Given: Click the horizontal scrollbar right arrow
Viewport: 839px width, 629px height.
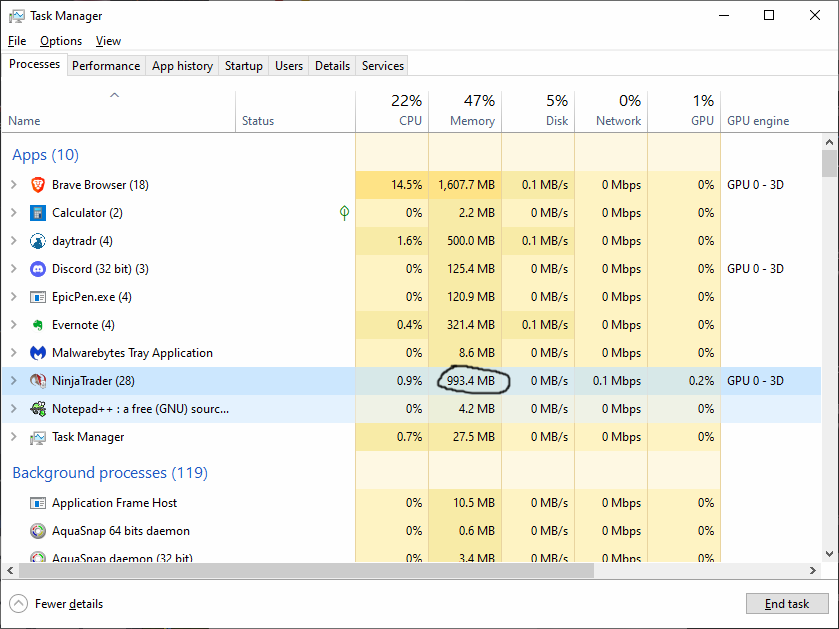Looking at the screenshot, I should click(813, 571).
